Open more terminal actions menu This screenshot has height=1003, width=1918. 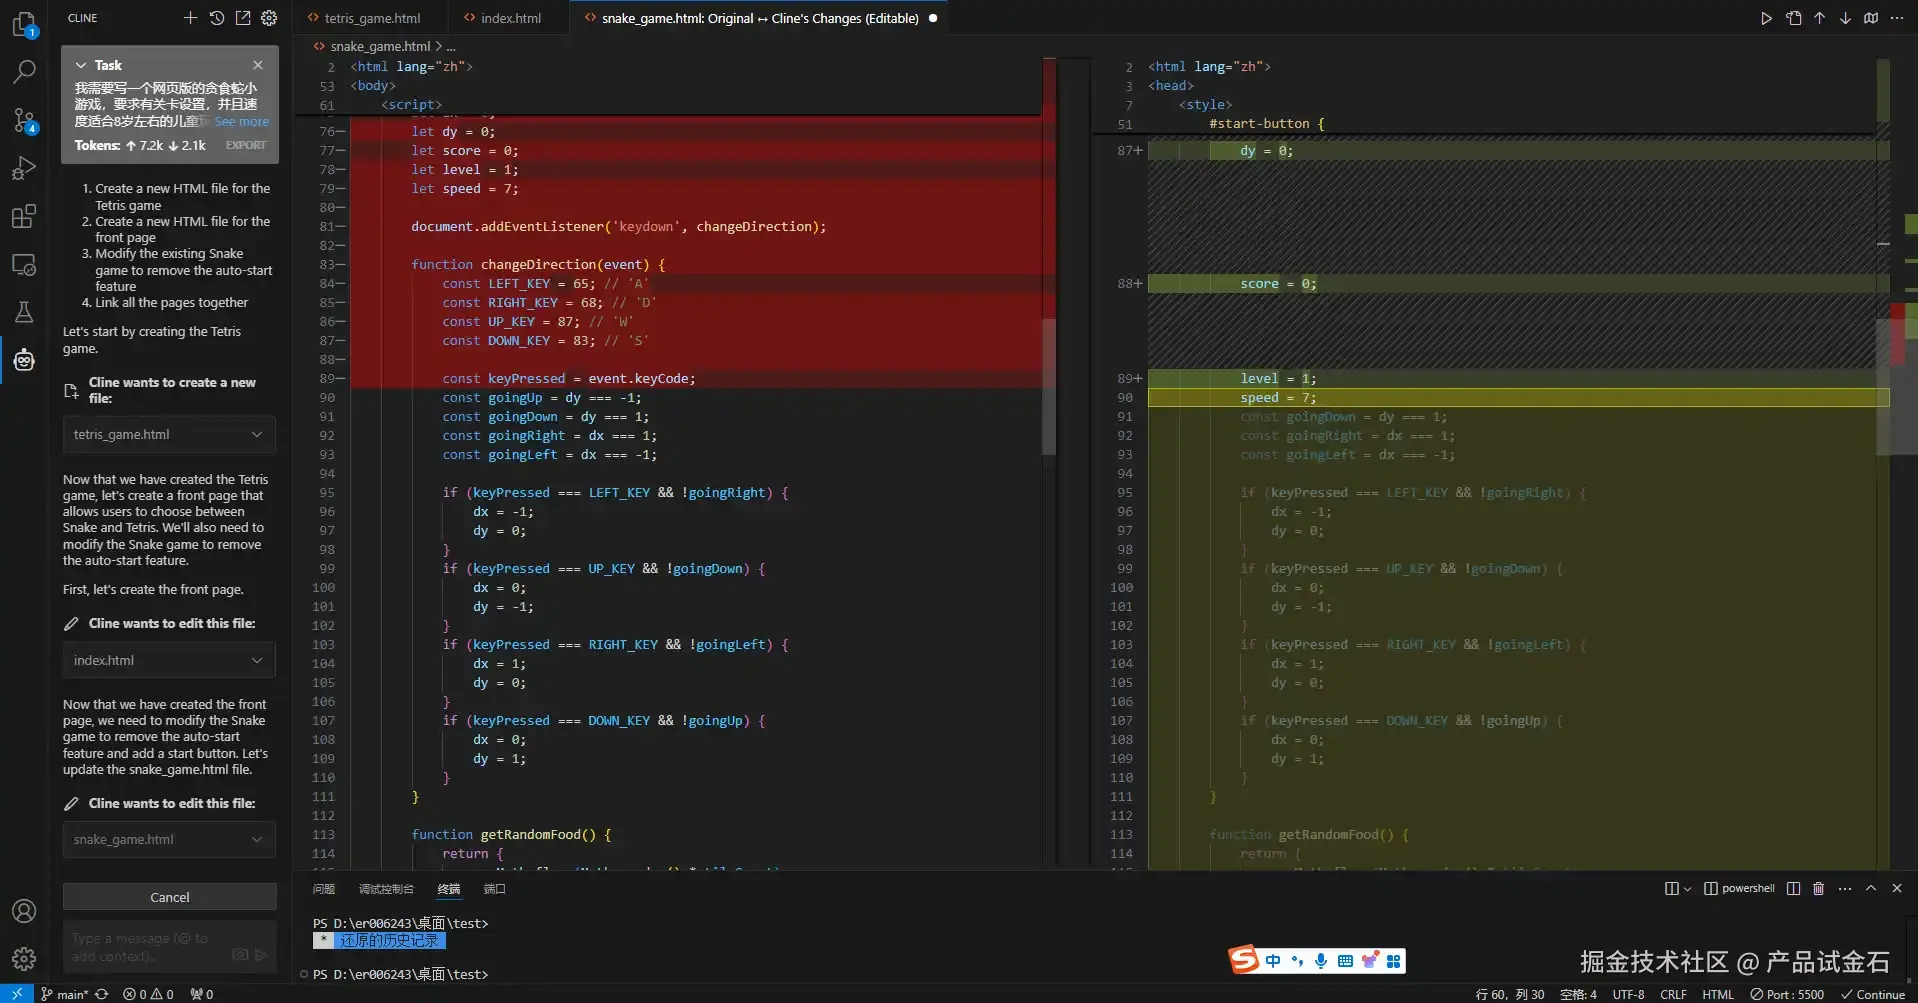tap(1845, 889)
